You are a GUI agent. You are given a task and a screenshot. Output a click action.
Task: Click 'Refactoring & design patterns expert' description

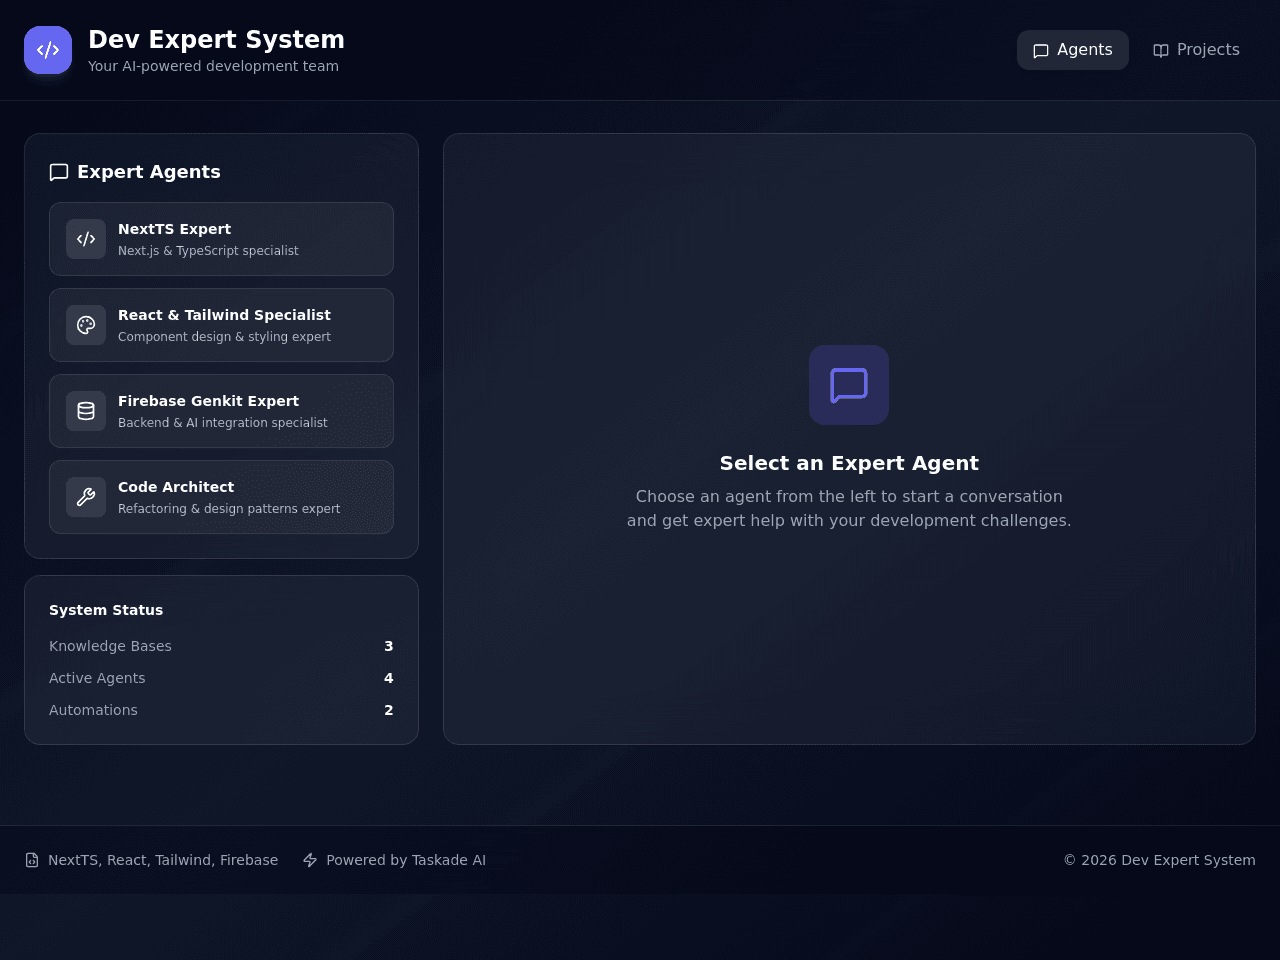229,509
